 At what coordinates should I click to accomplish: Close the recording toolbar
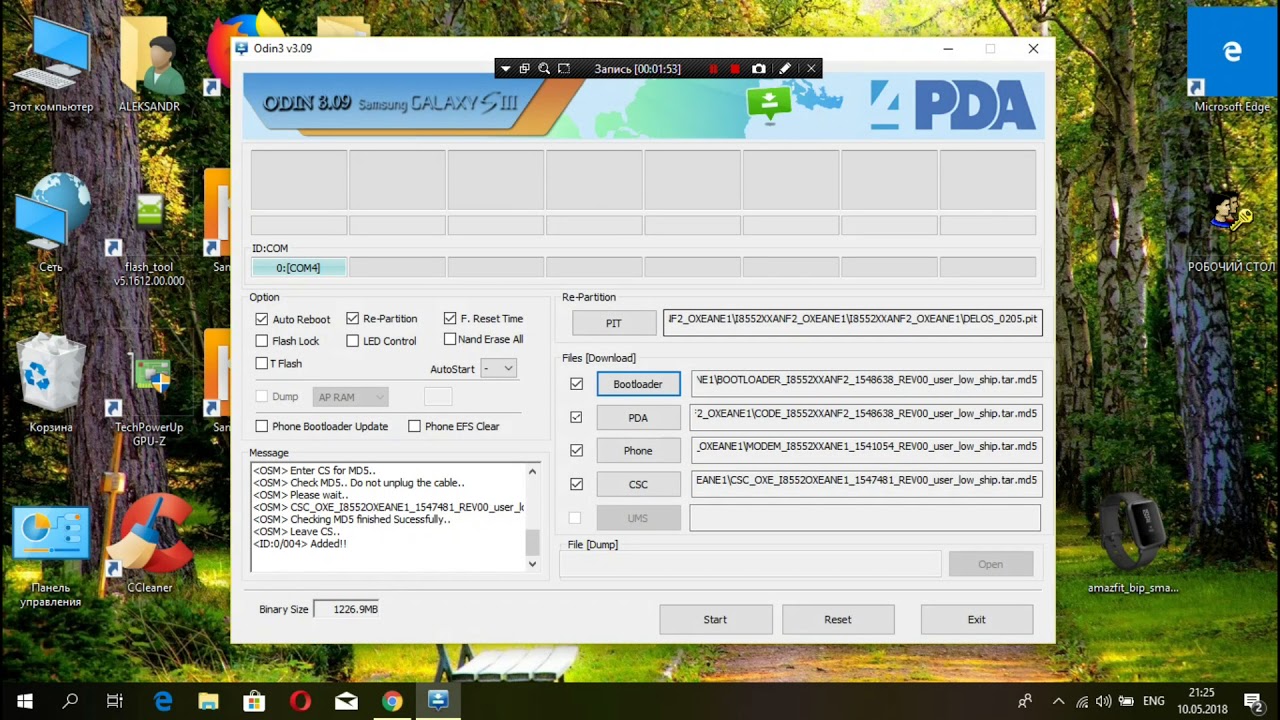point(811,69)
